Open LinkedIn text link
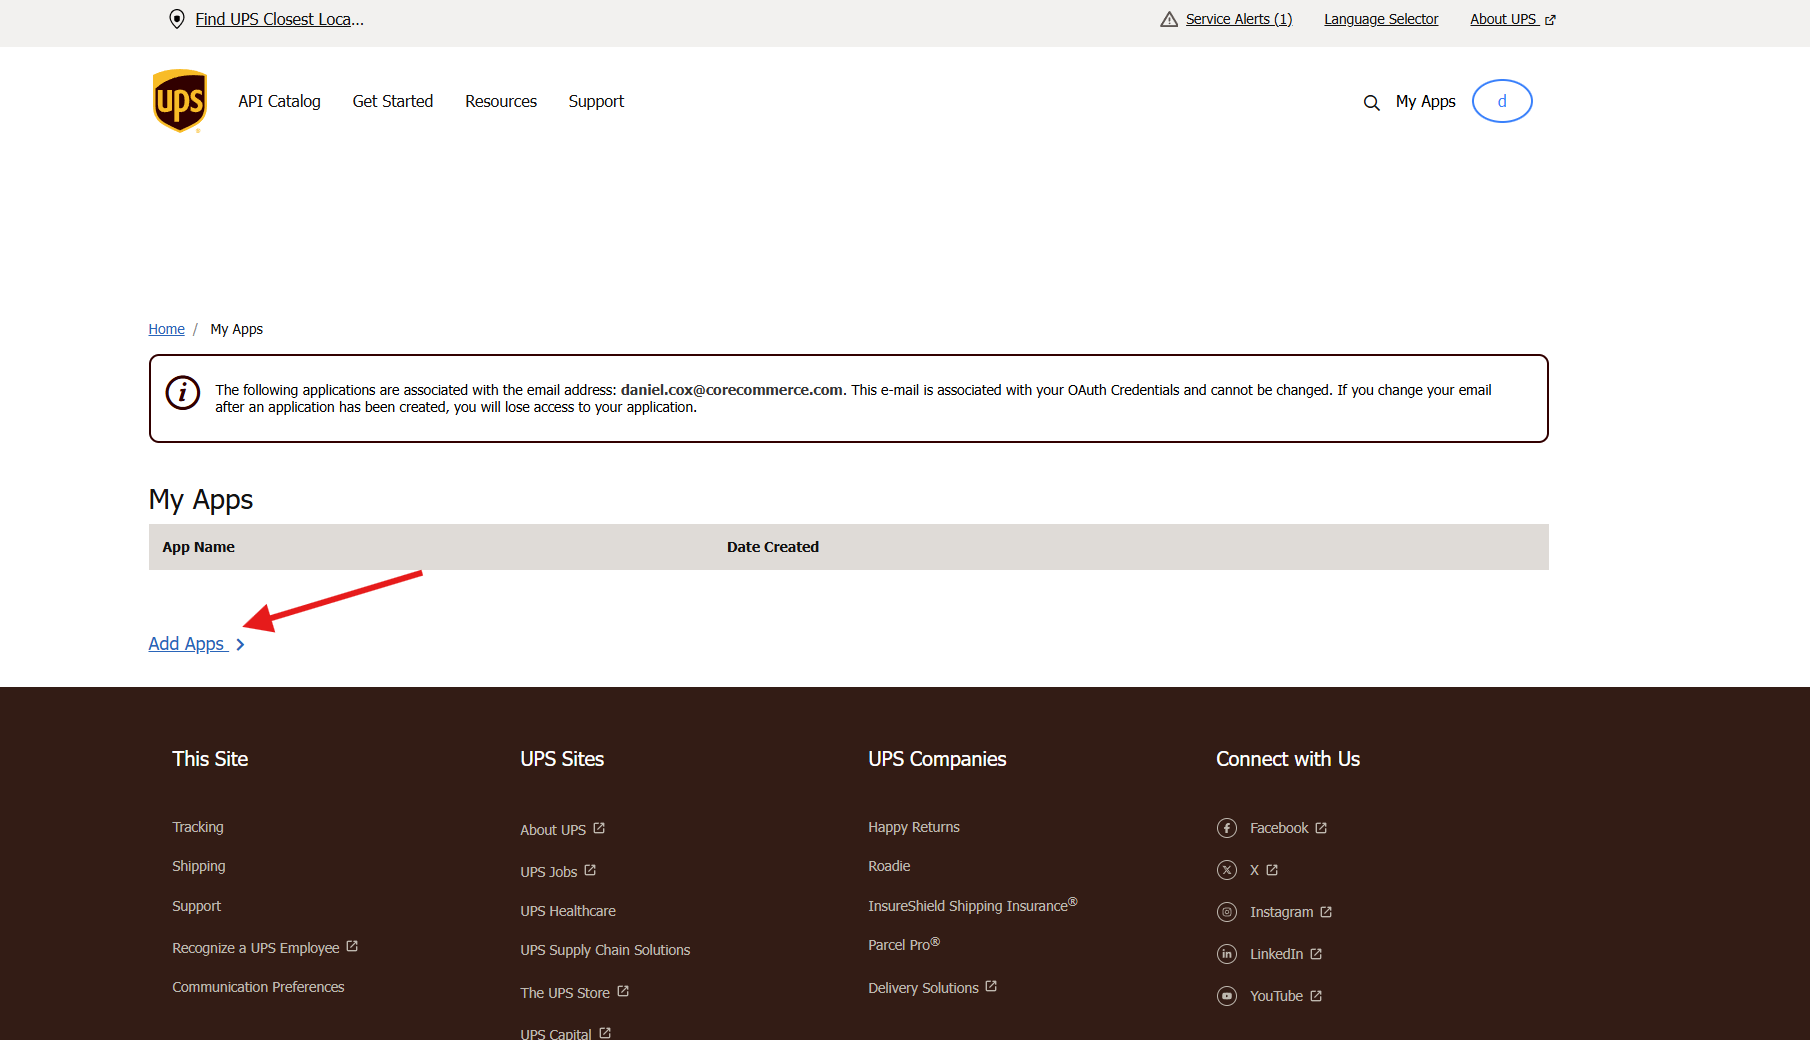This screenshot has width=1810, height=1040. [x=1277, y=954]
